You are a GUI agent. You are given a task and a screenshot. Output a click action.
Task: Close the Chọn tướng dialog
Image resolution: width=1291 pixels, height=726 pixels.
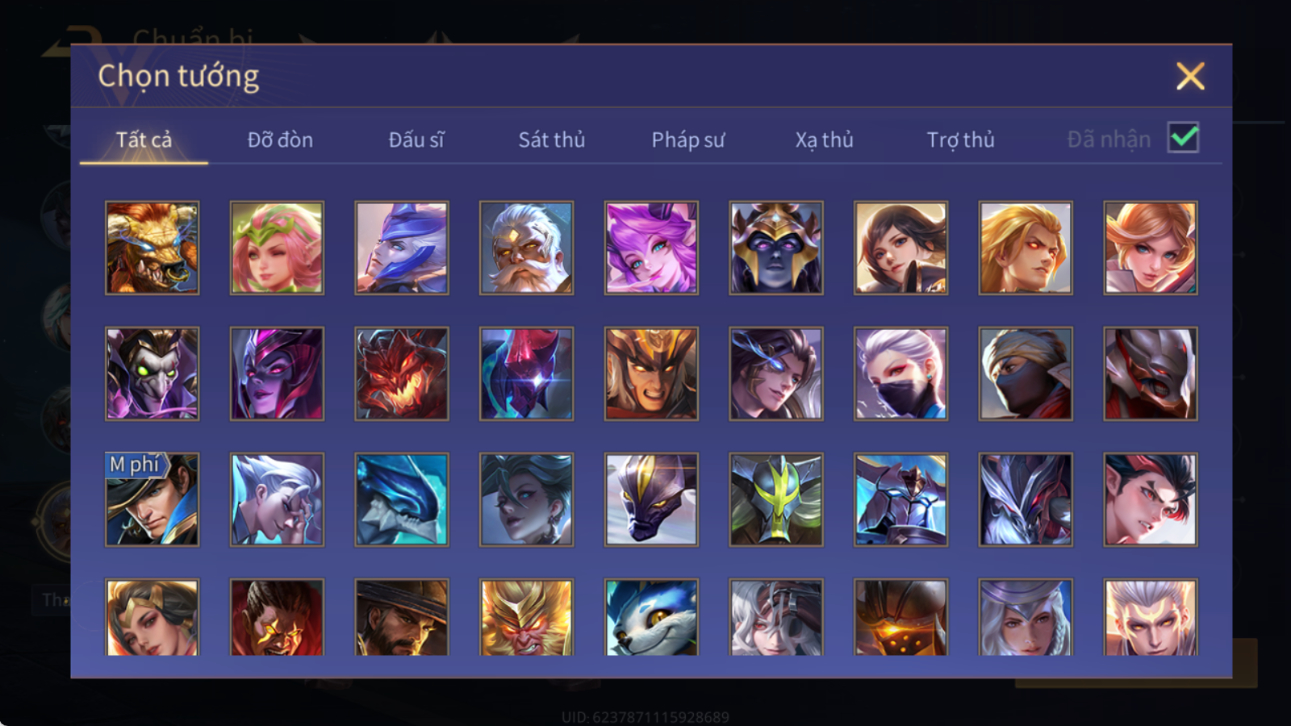point(1190,76)
